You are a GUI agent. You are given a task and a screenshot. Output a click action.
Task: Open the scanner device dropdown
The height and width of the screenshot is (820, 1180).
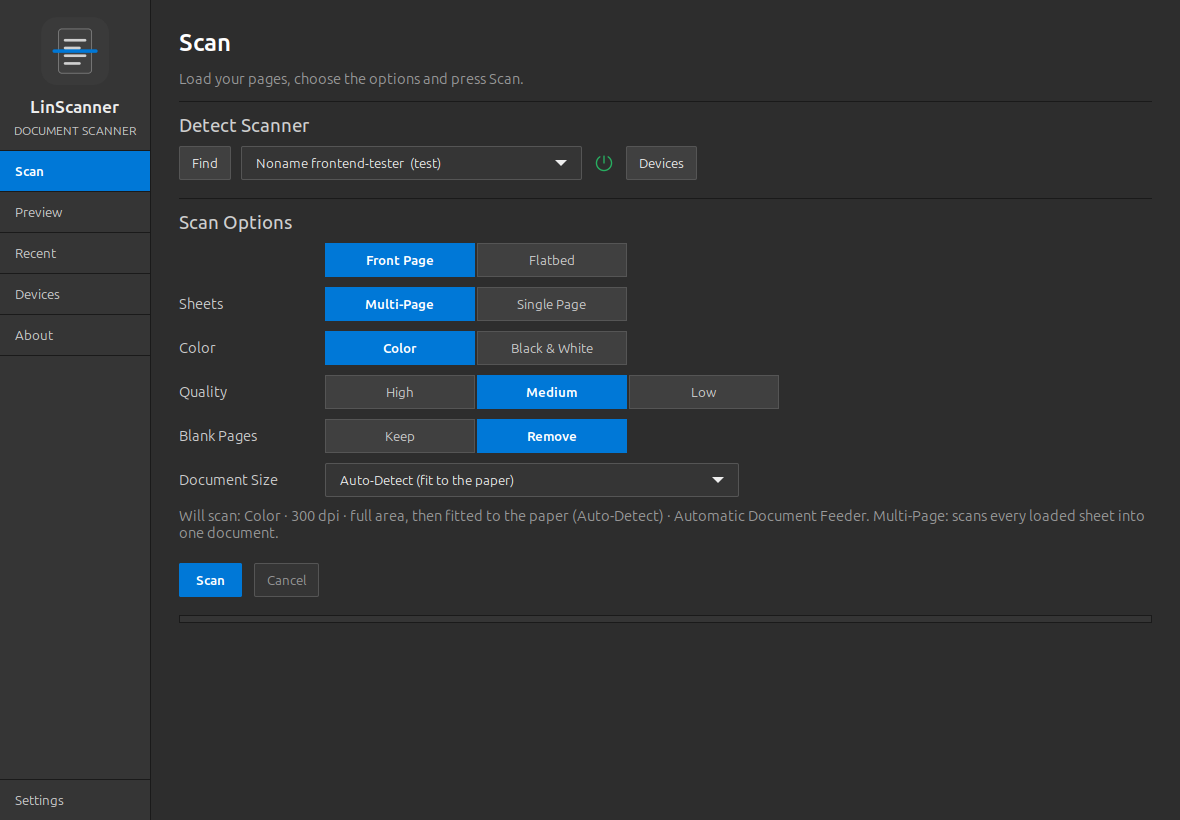[x=411, y=163]
